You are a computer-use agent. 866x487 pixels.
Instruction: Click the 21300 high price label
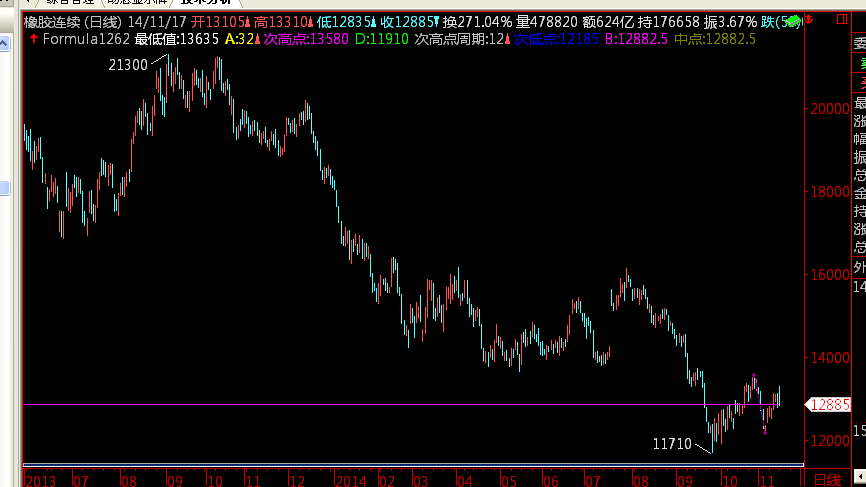[128, 65]
